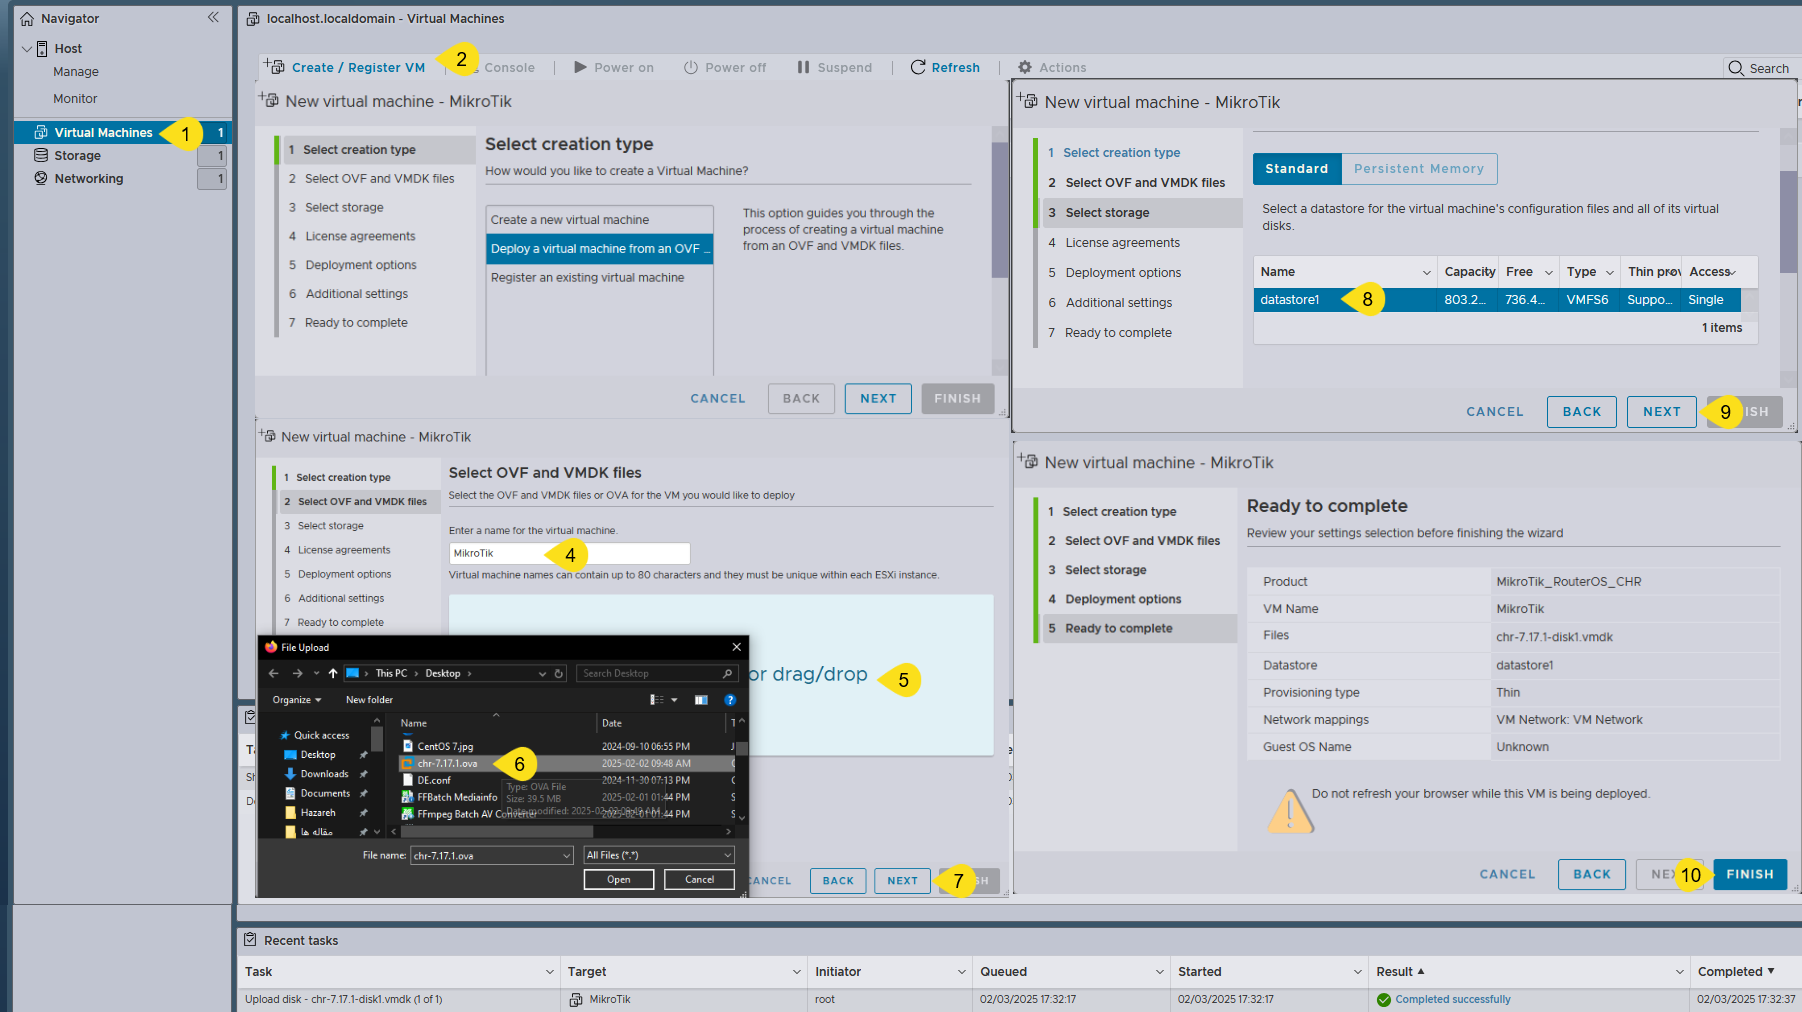Click the Host icon in the Navigator
The height and width of the screenshot is (1012, 1802).
click(42, 48)
